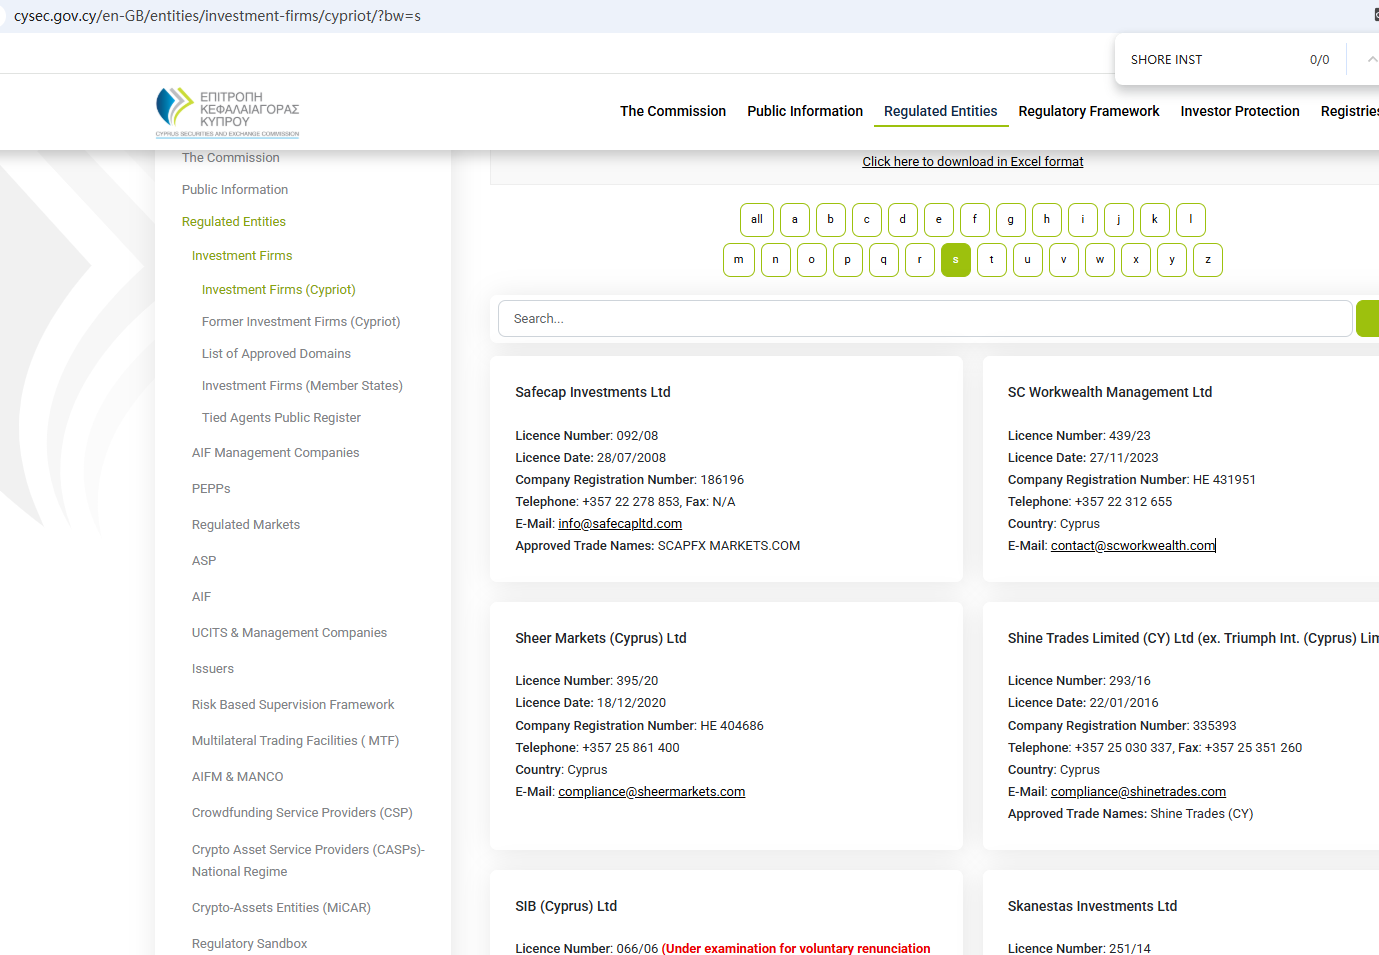Open Regulated Entities top menu
Viewport: 1379px width, 955px height.
pyautogui.click(x=940, y=111)
